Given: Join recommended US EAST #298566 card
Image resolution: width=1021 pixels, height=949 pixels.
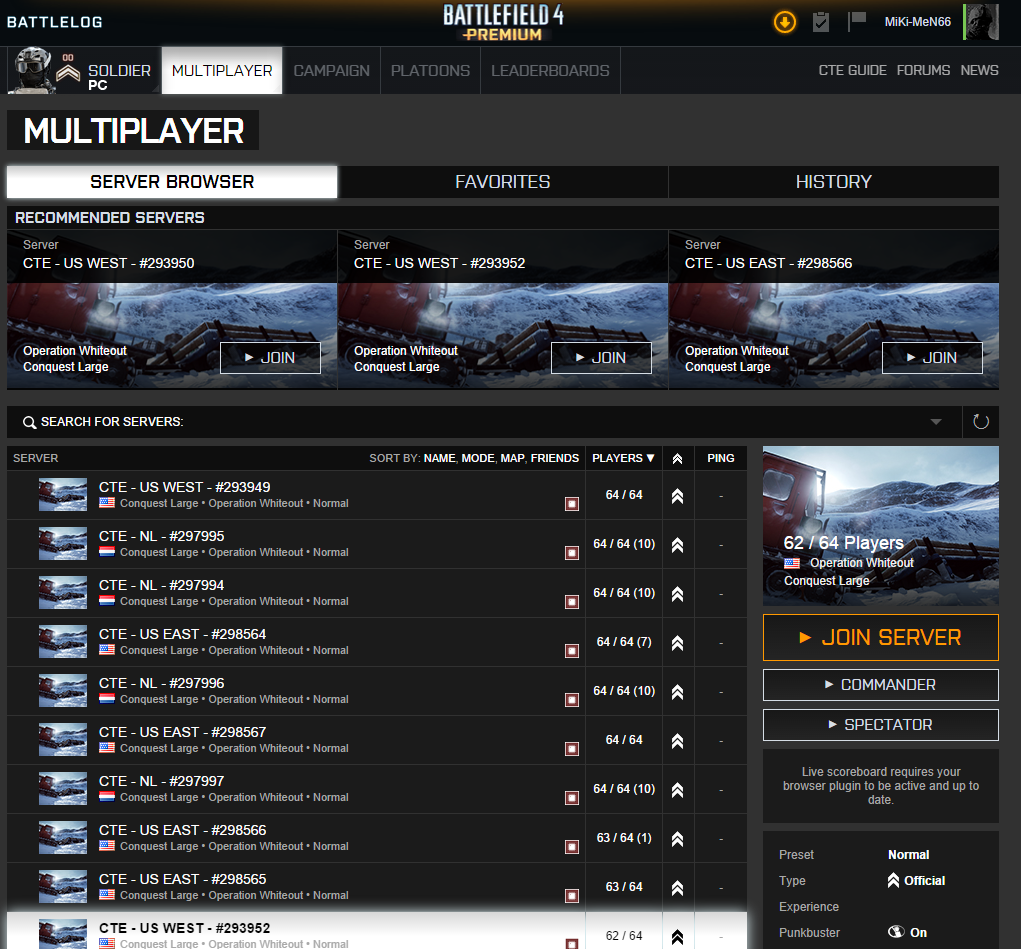Looking at the screenshot, I should pyautogui.click(x=932, y=358).
